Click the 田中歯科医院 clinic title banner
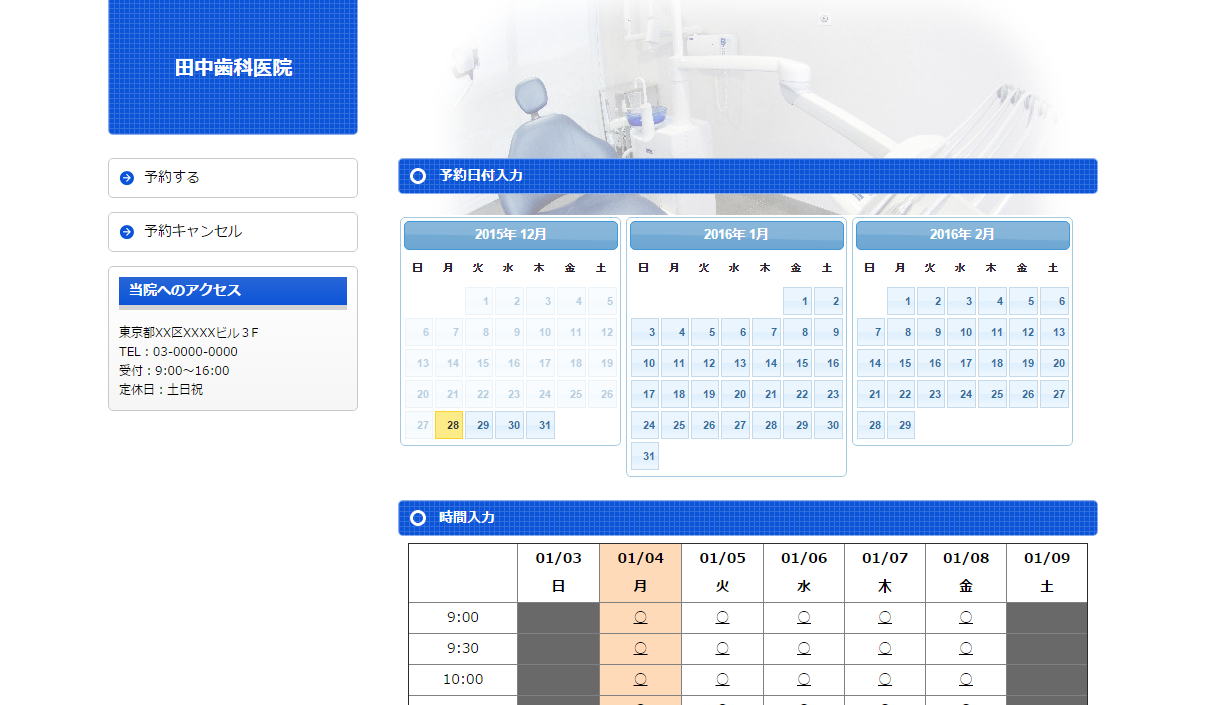The image size is (1229, 705). pos(233,68)
